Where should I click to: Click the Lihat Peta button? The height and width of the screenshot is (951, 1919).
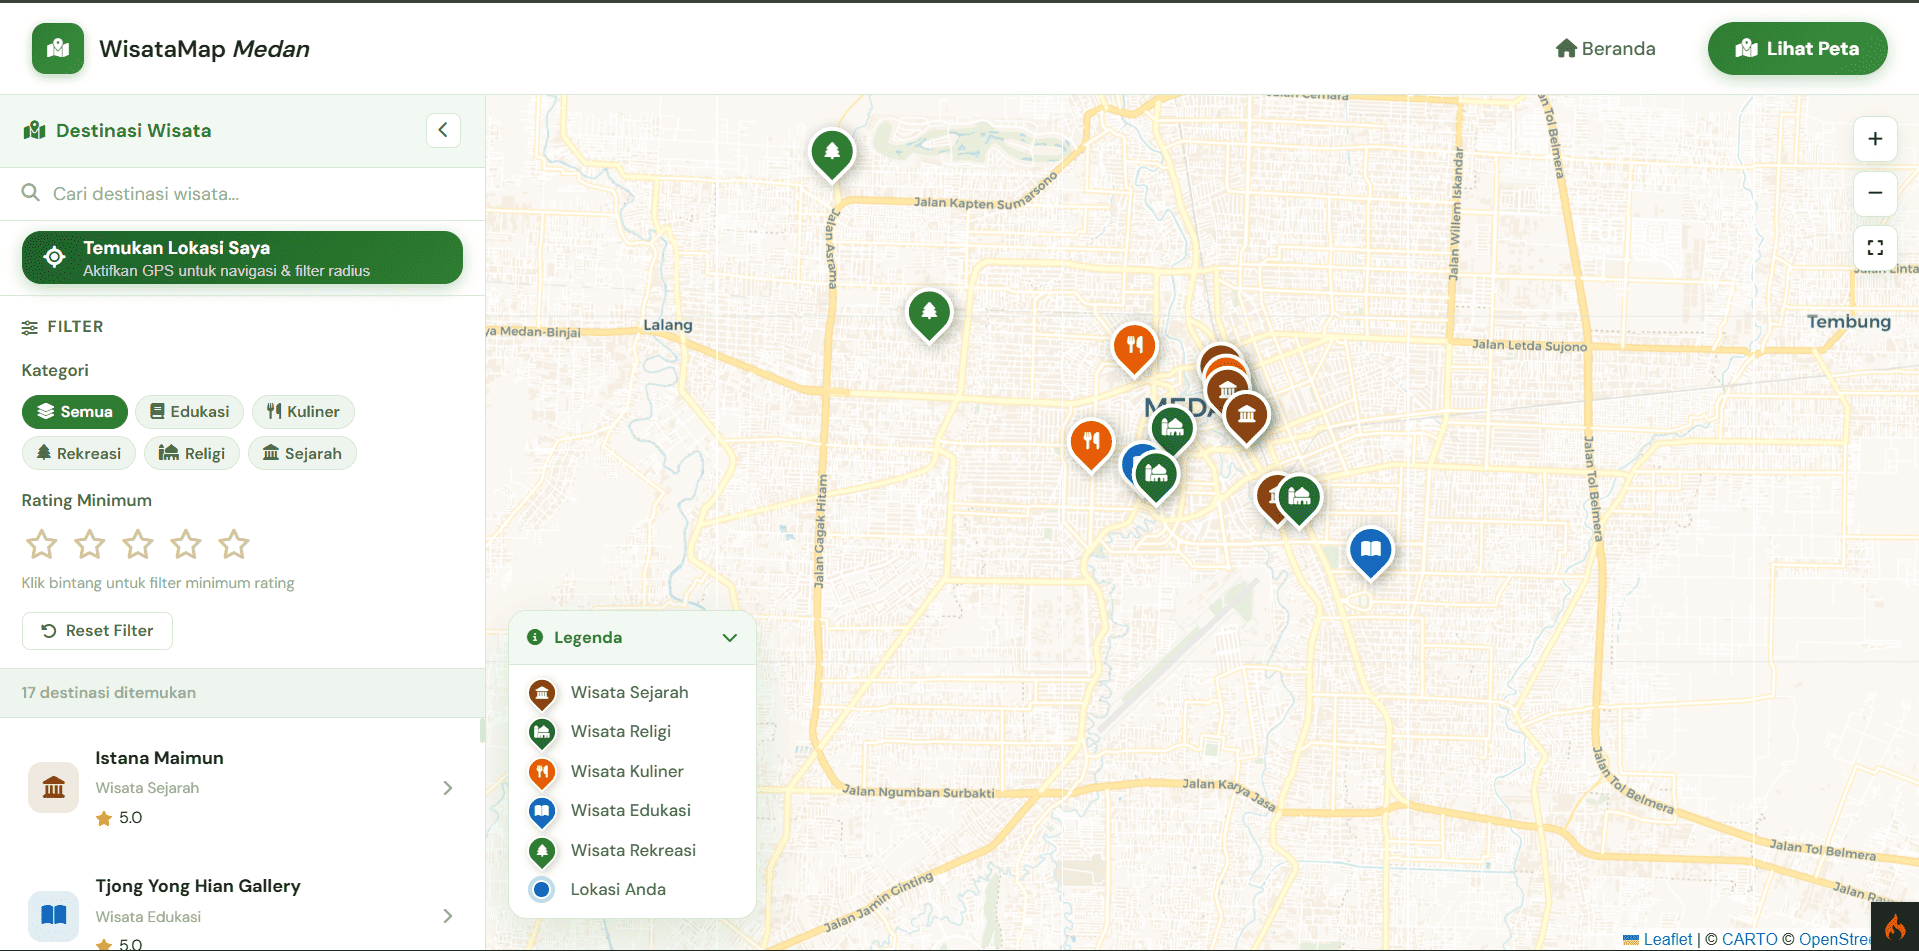pyautogui.click(x=1797, y=48)
